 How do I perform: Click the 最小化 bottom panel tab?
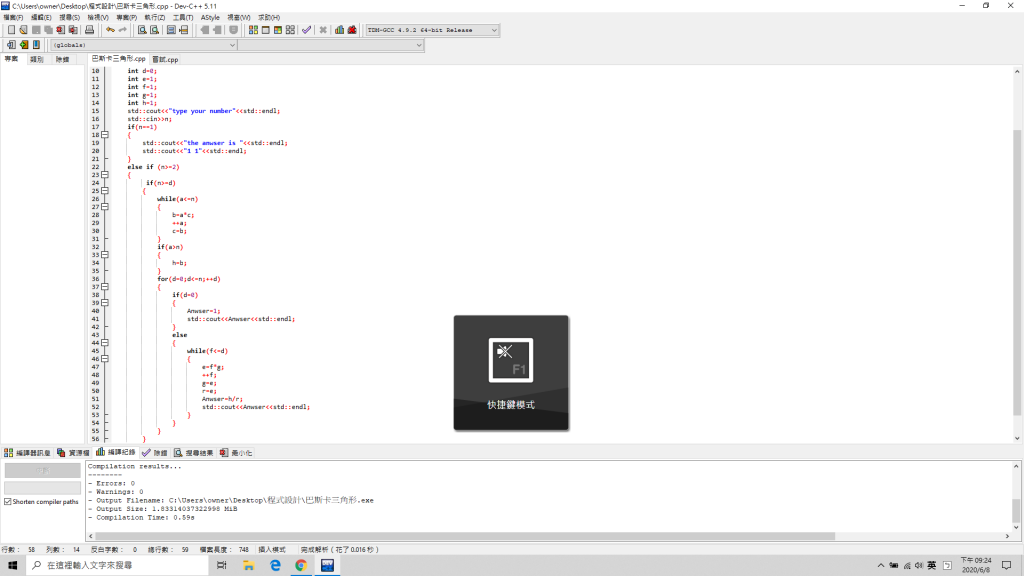click(236, 453)
